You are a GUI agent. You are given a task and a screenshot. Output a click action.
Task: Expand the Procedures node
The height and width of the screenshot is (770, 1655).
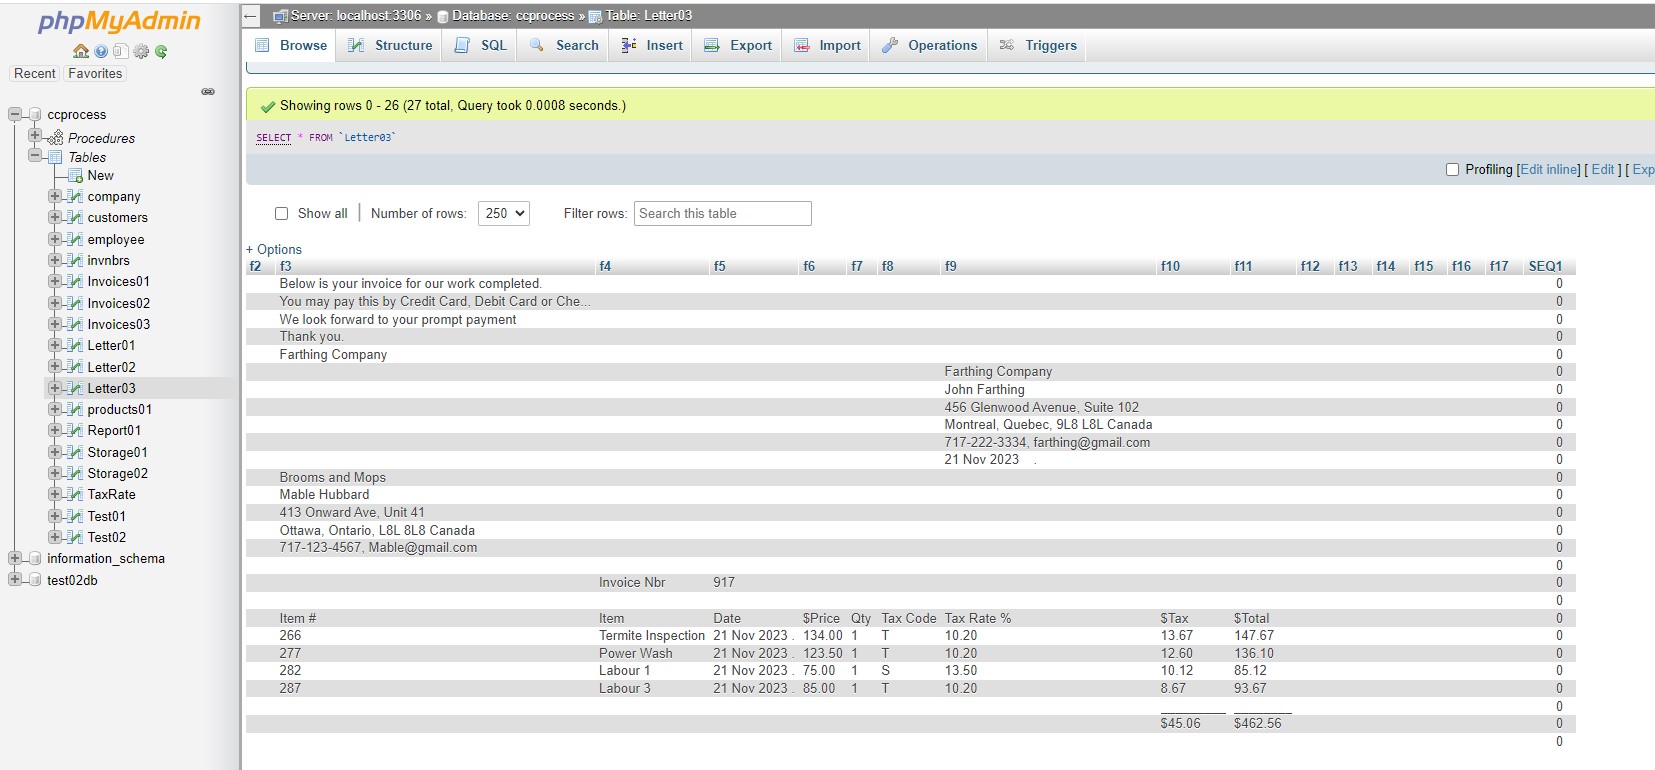(x=35, y=135)
